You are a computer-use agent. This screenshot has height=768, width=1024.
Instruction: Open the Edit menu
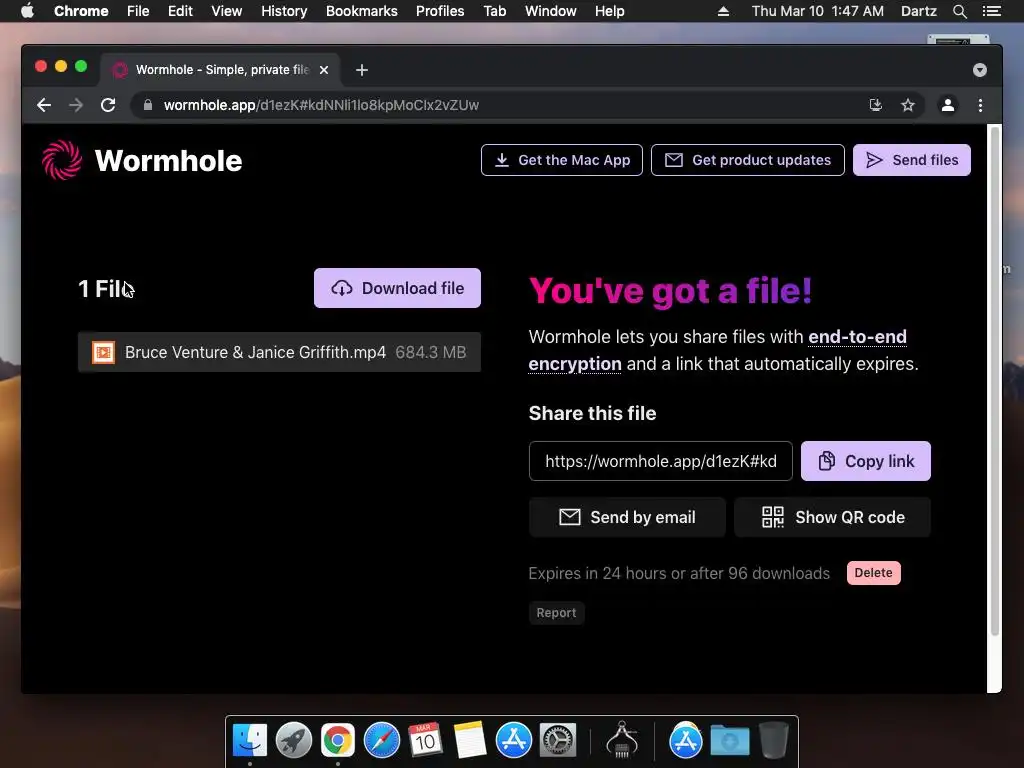180,11
